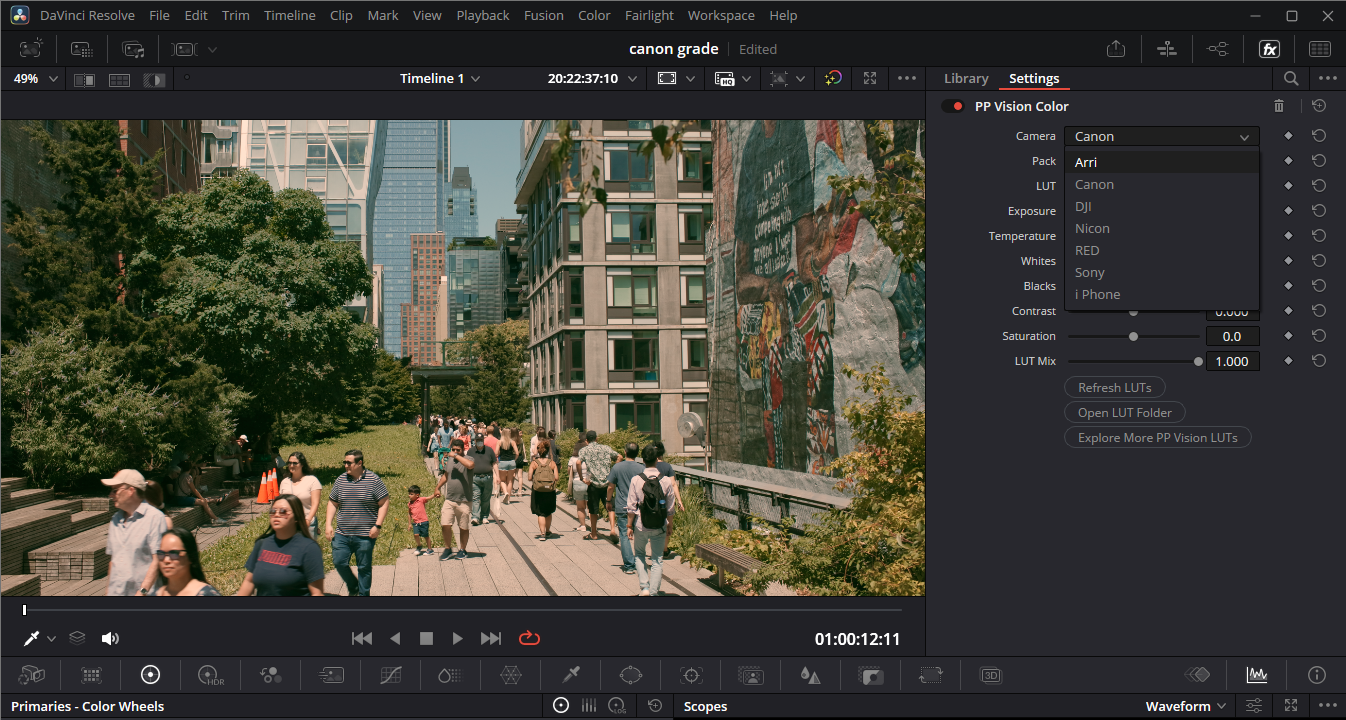1346x720 pixels.
Task: Adjust the LUT Mix slider handle
Action: (1198, 361)
